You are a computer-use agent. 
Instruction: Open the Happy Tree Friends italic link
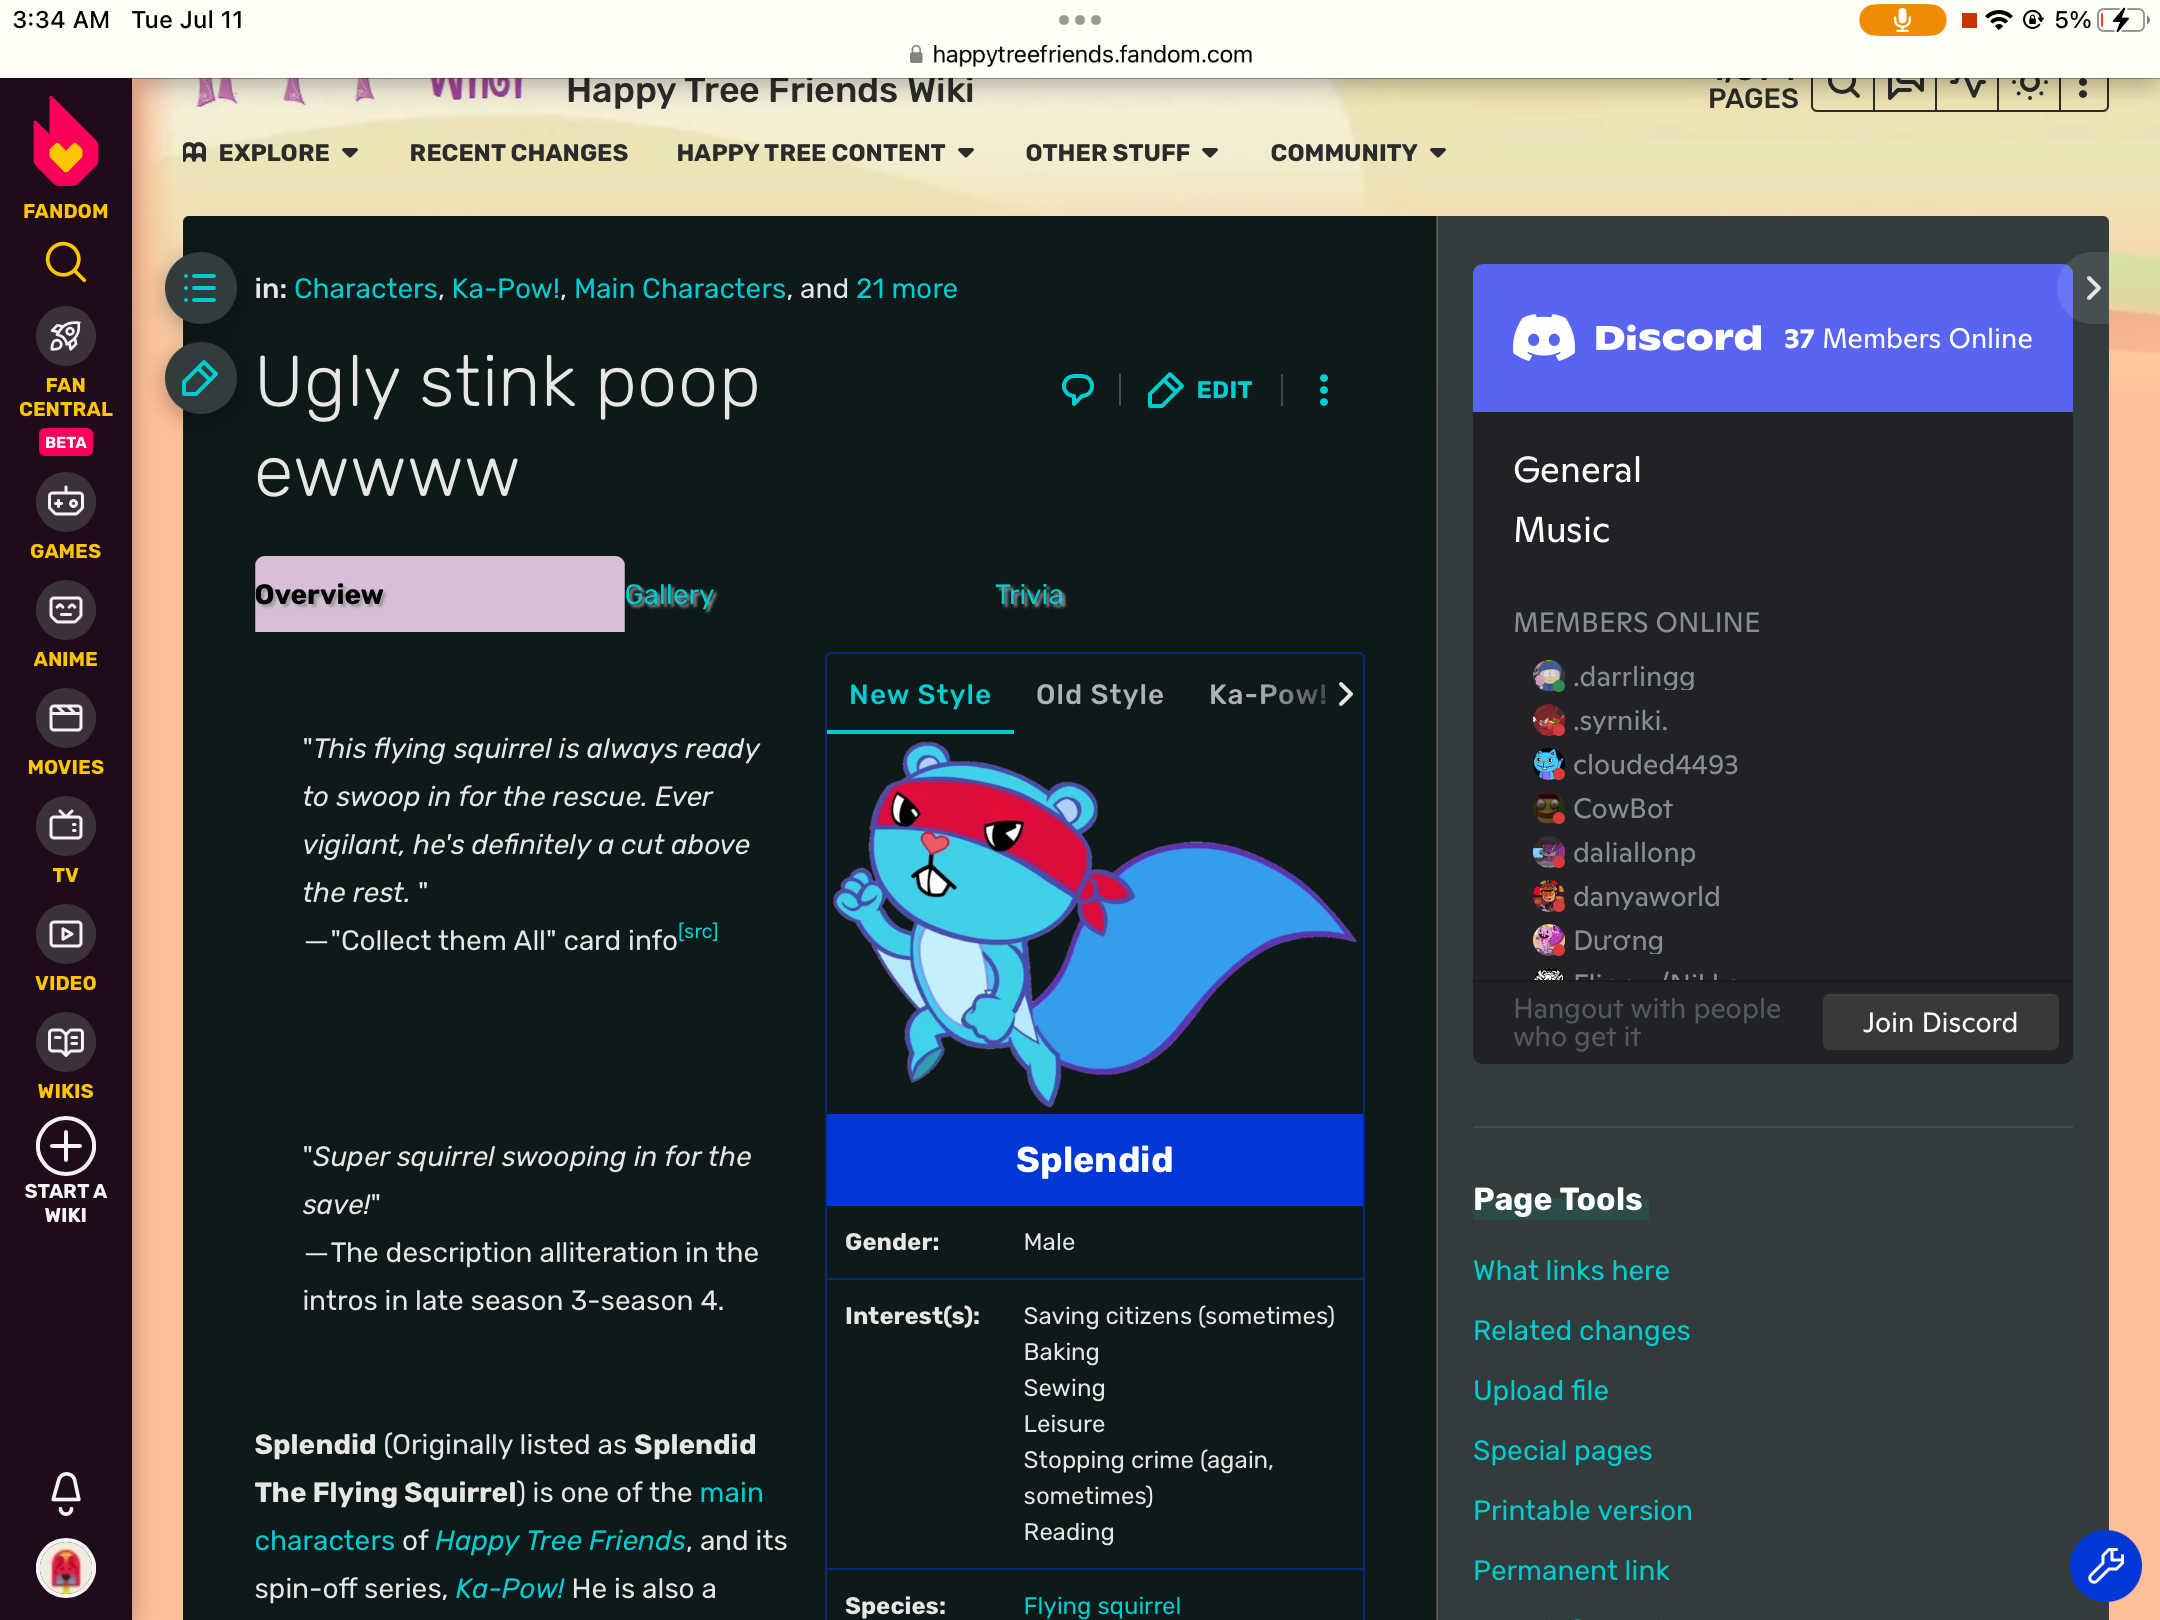pos(560,1540)
